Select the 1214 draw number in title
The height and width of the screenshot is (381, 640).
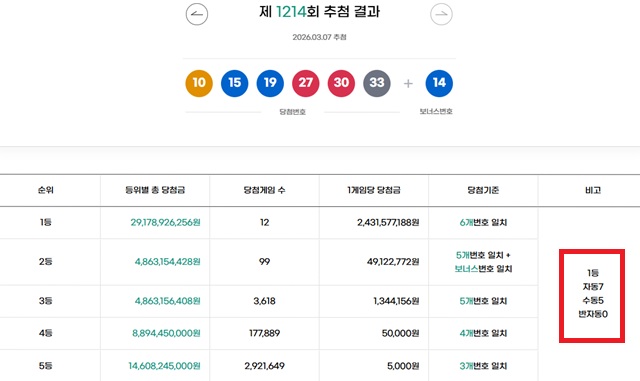coord(291,11)
